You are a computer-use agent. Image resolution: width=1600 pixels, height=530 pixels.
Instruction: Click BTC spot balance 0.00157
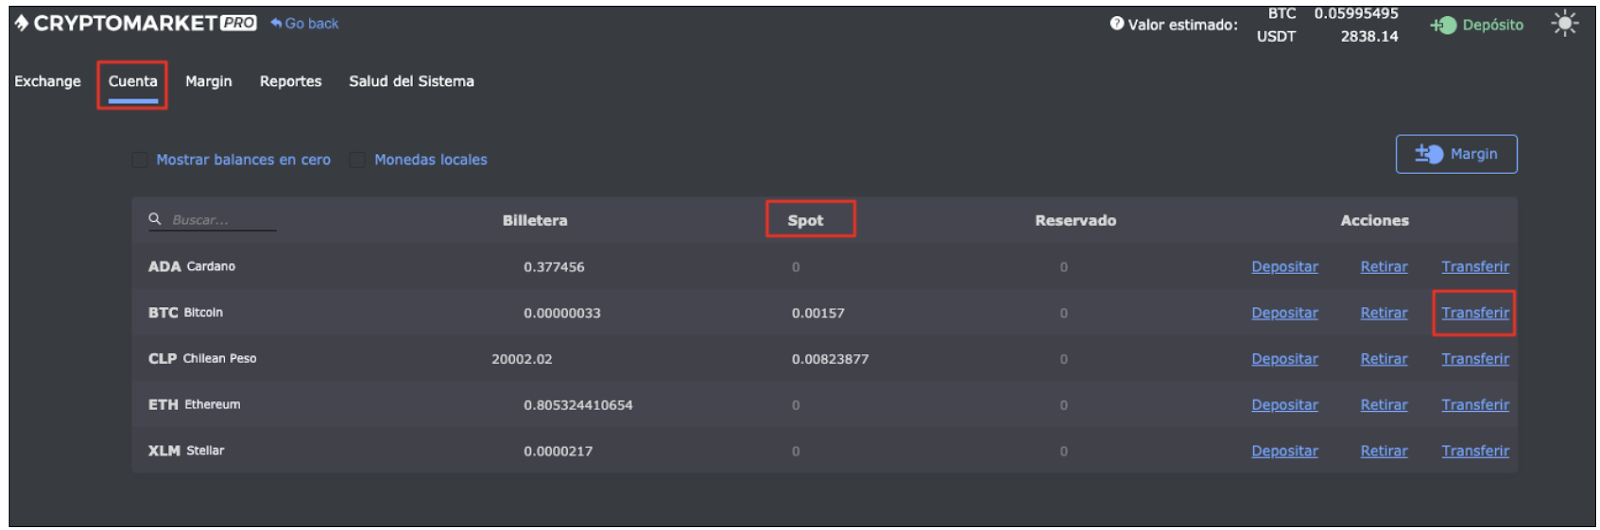point(818,313)
